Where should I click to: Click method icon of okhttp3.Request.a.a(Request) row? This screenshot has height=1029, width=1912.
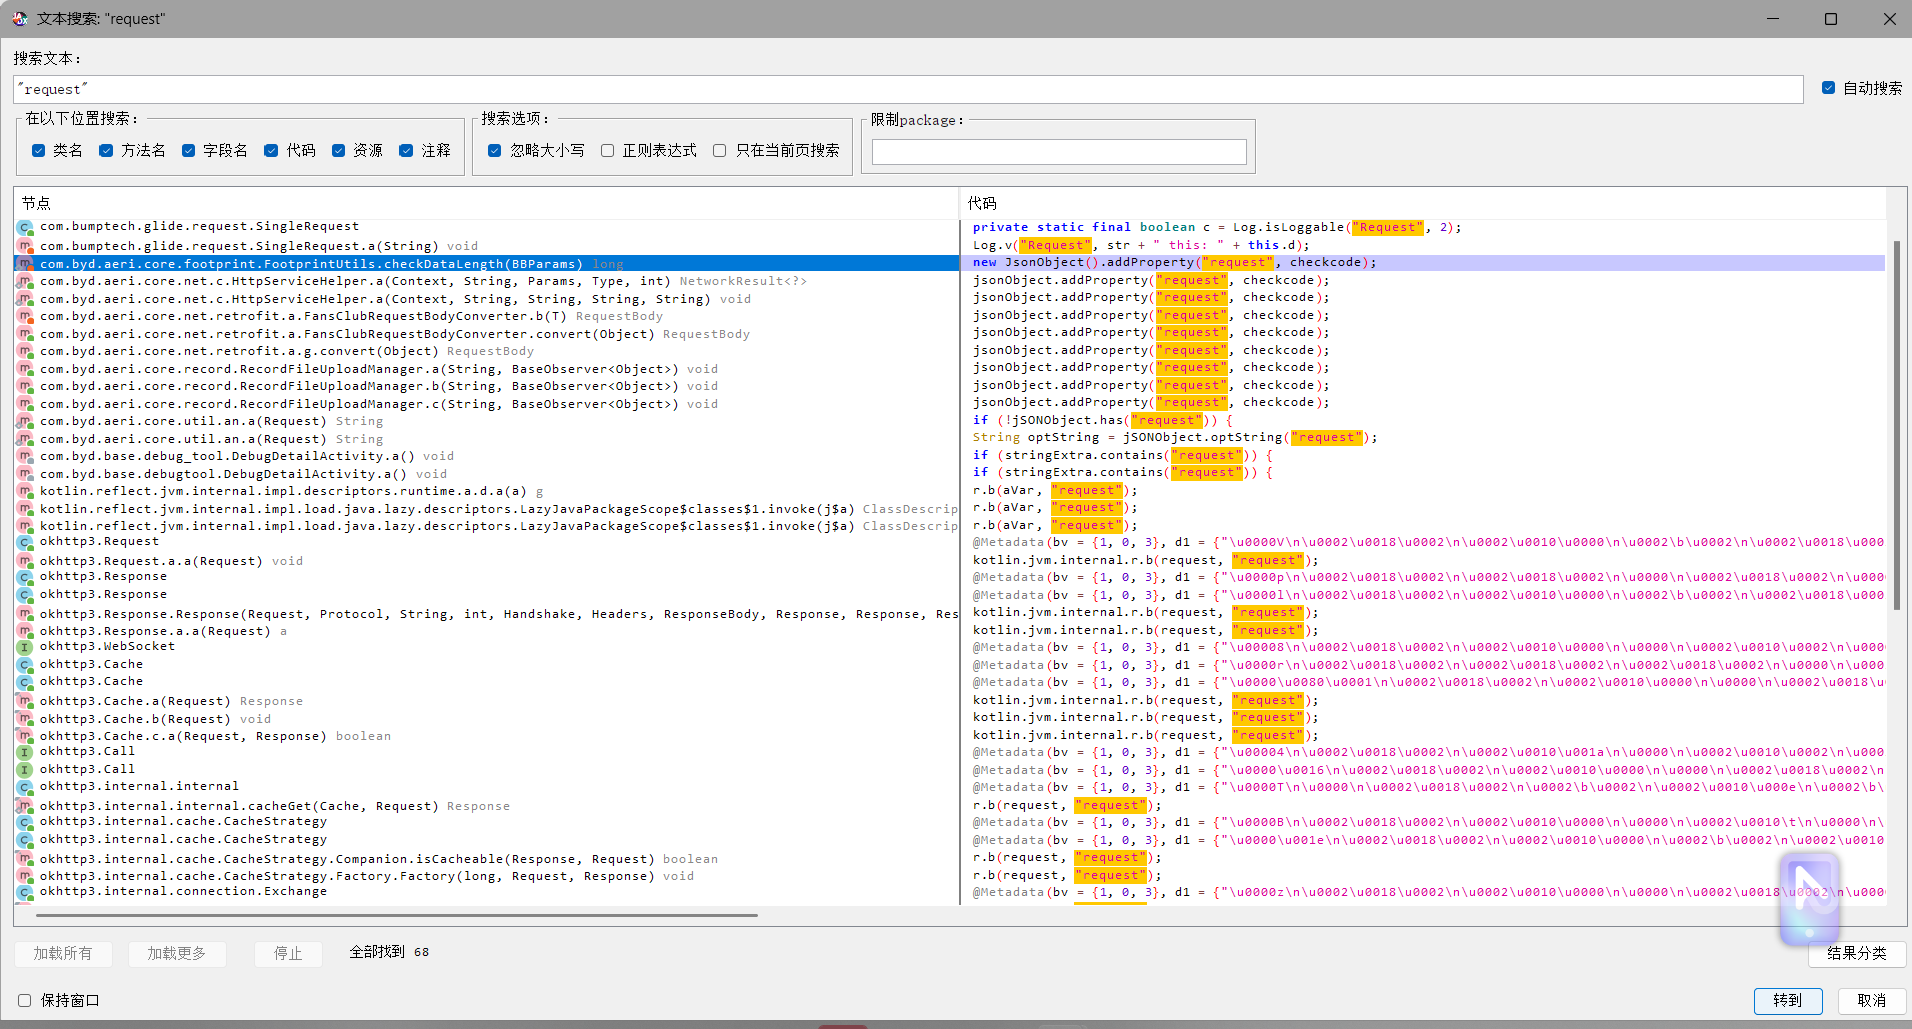click(x=25, y=561)
